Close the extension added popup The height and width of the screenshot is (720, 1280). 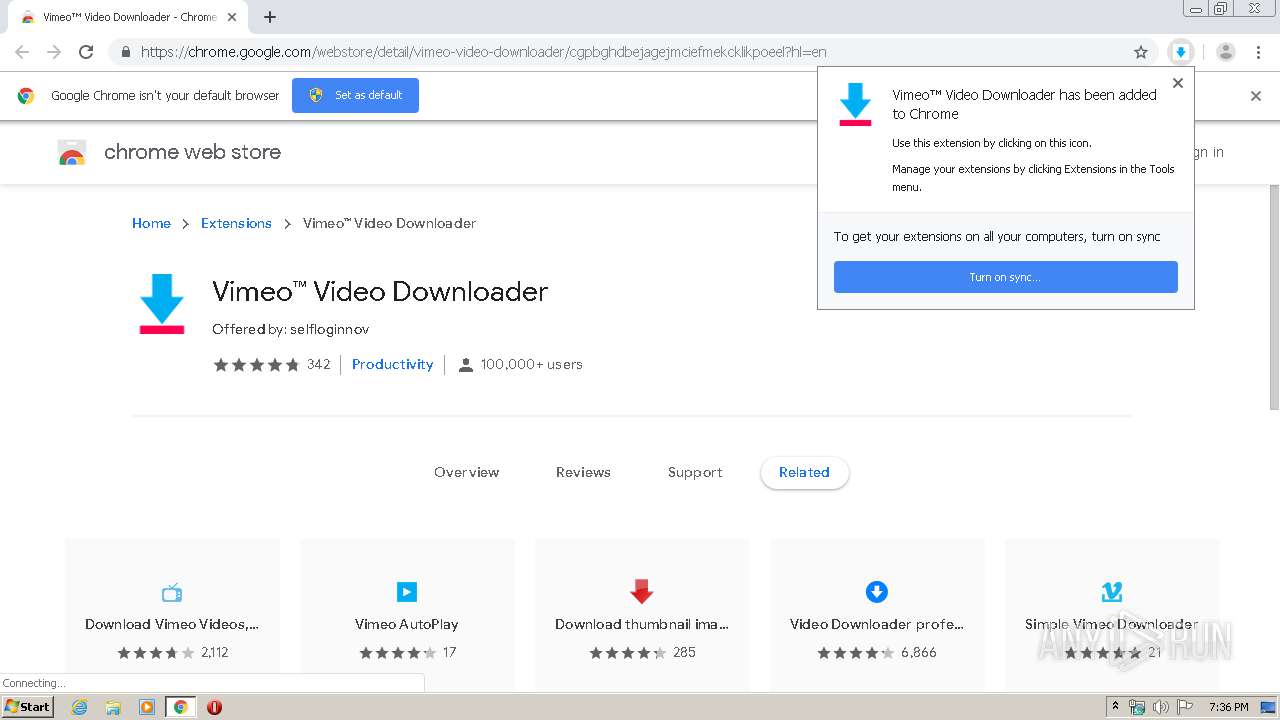1178,83
